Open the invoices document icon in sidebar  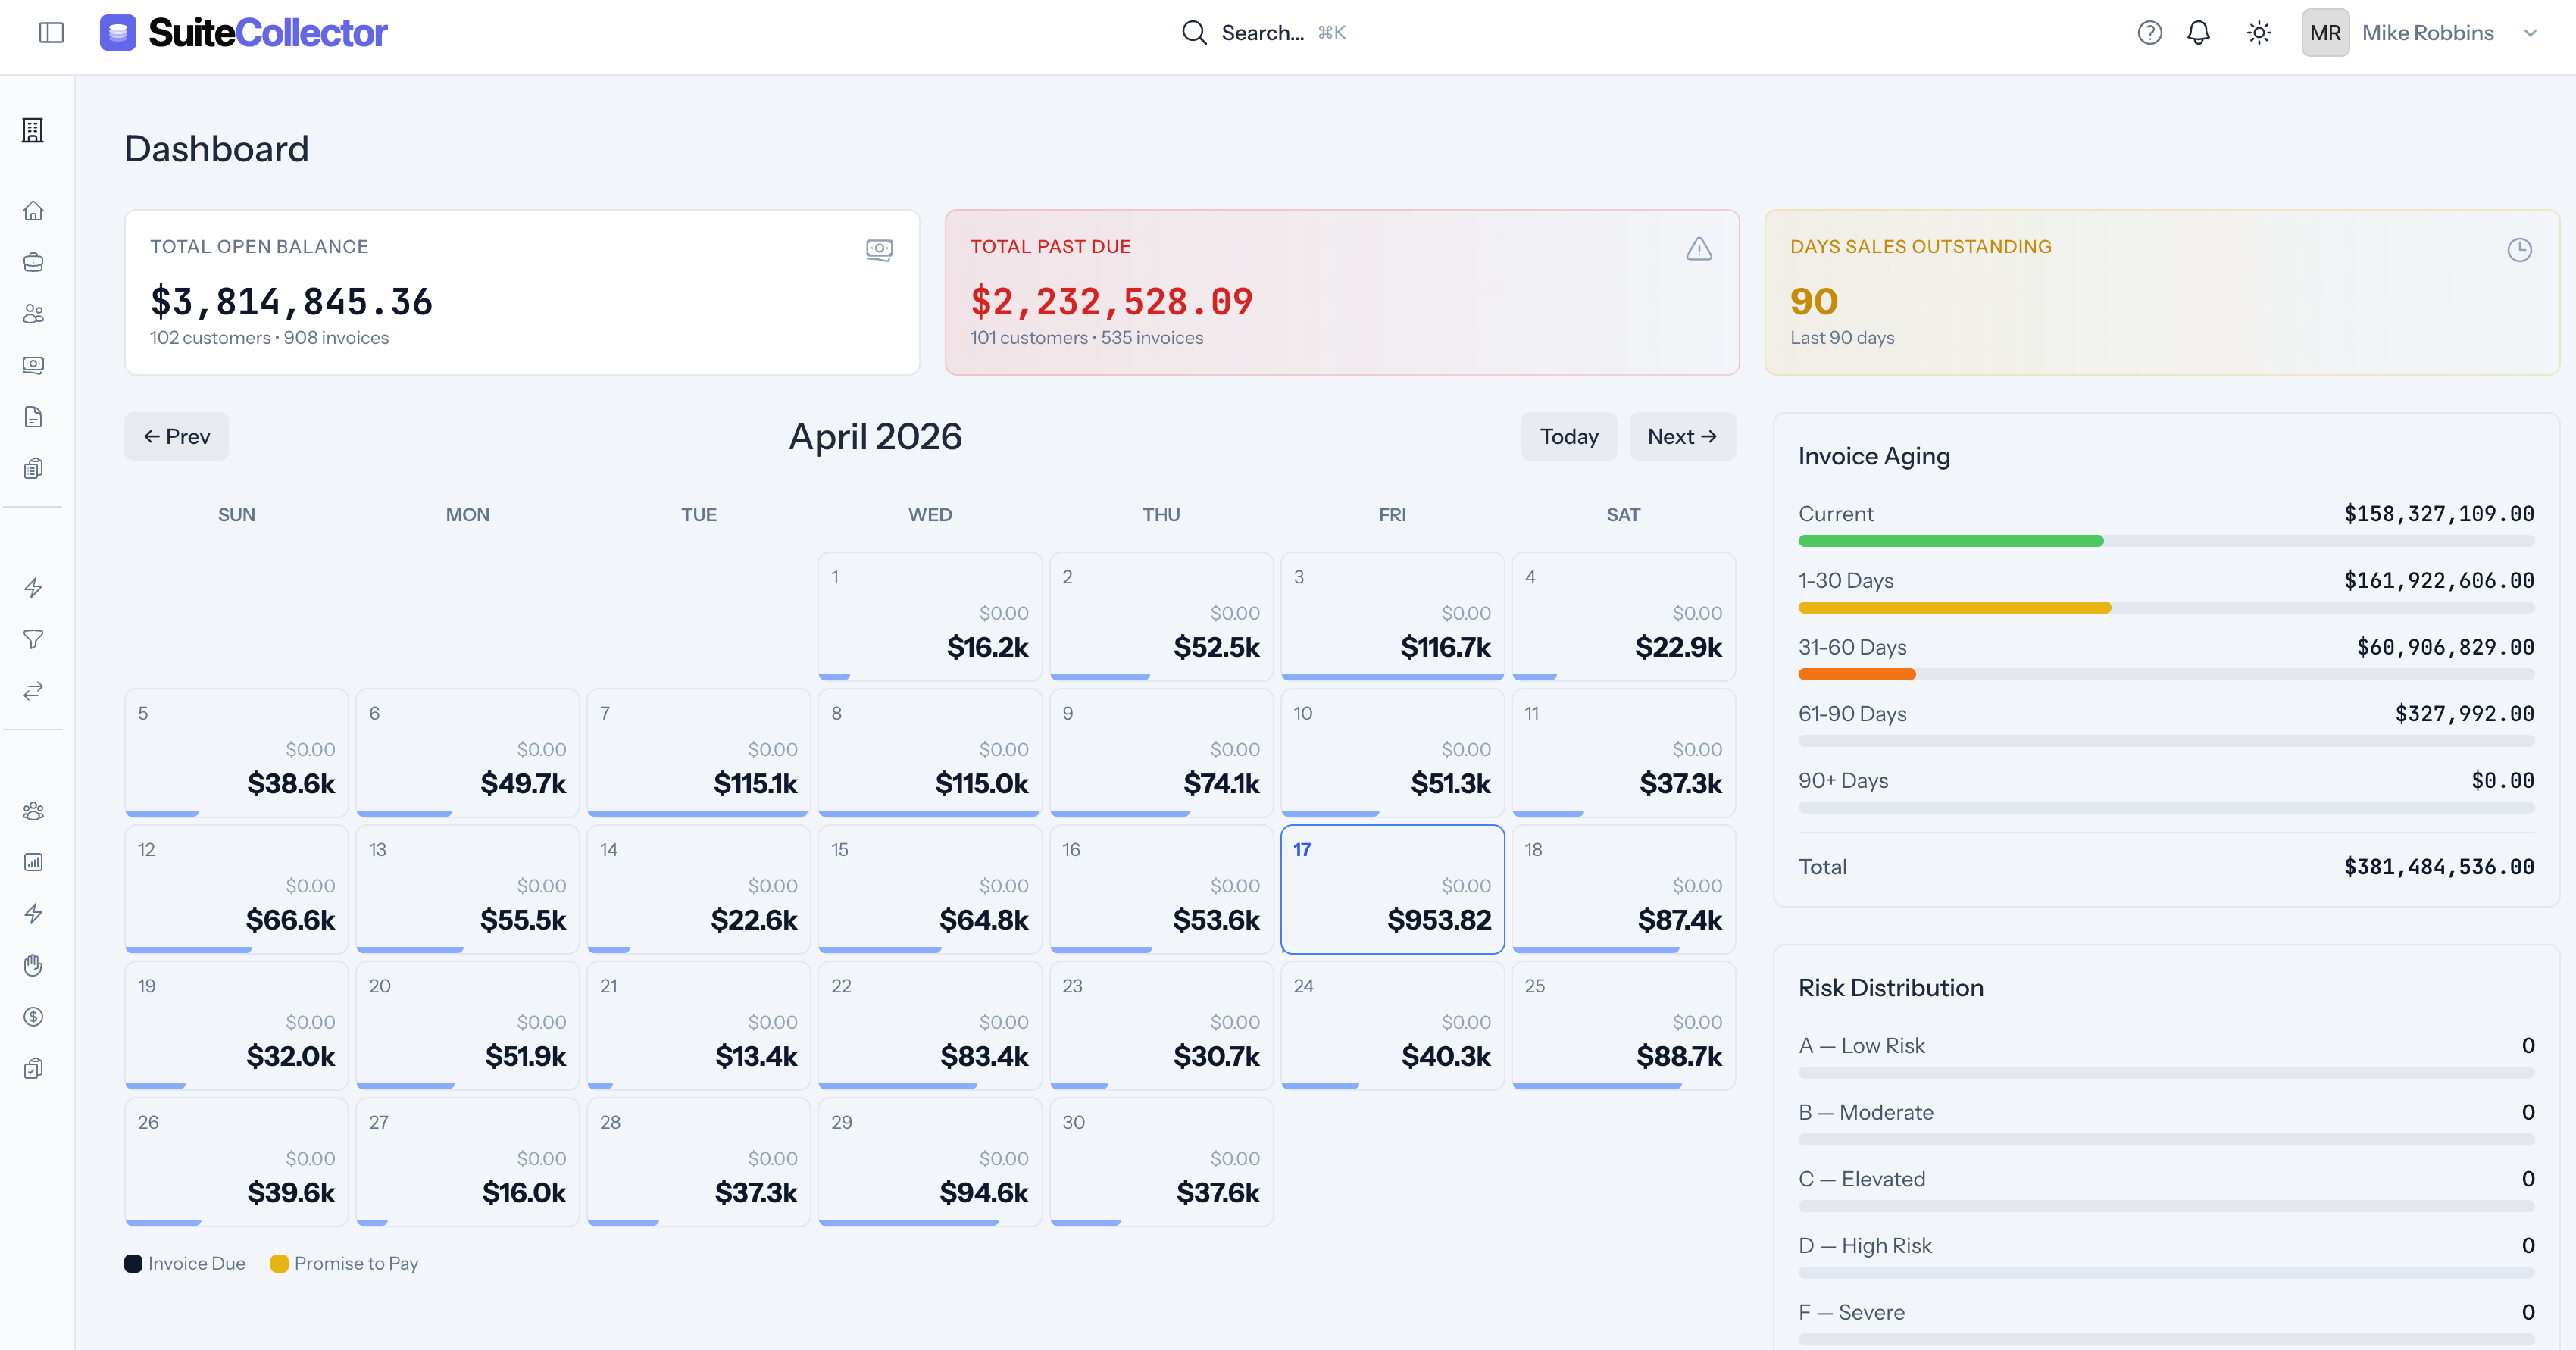point(33,416)
